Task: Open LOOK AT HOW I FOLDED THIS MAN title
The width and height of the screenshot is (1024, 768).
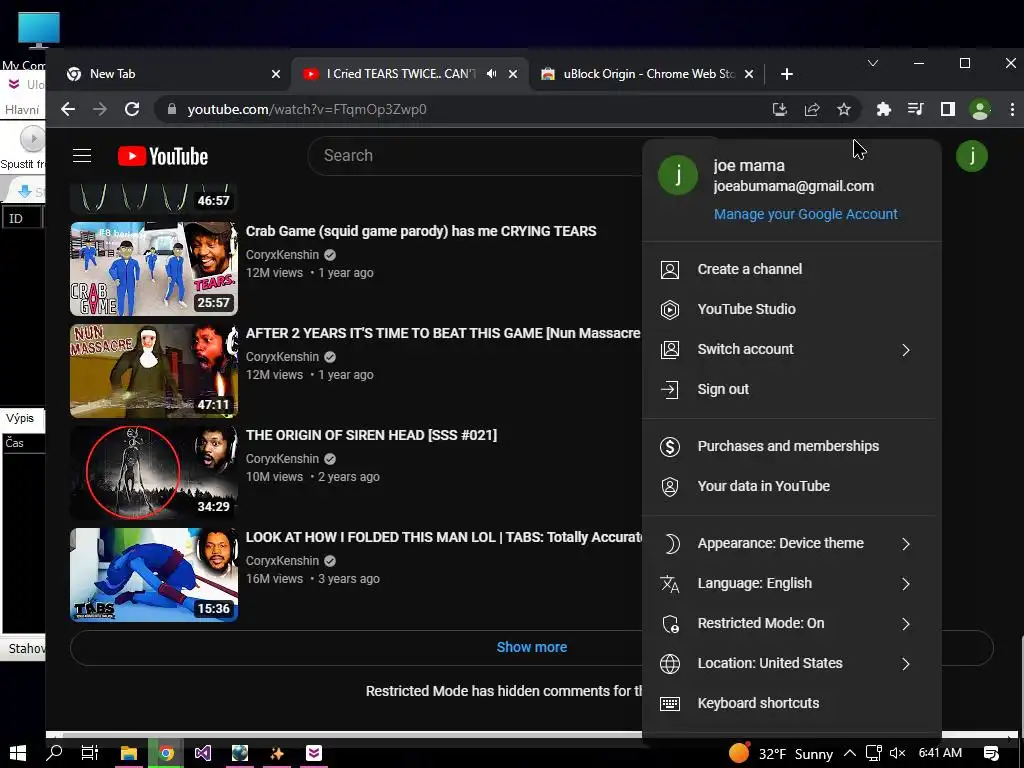Action: 443,537
